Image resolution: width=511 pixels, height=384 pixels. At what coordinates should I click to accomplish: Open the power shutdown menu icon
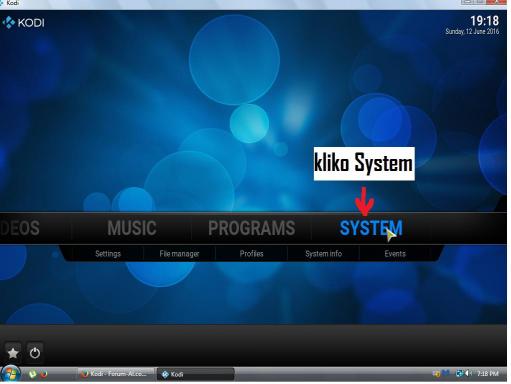tap(35, 353)
